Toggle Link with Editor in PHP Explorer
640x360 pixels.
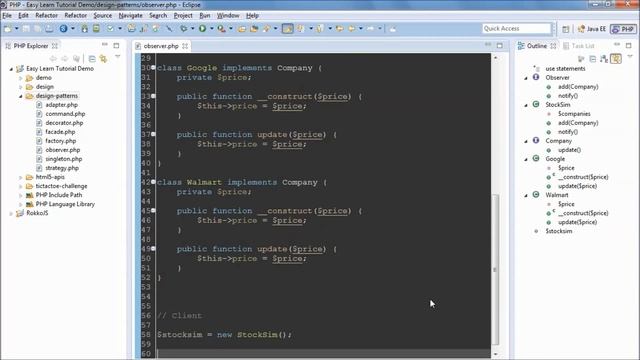click(x=103, y=59)
